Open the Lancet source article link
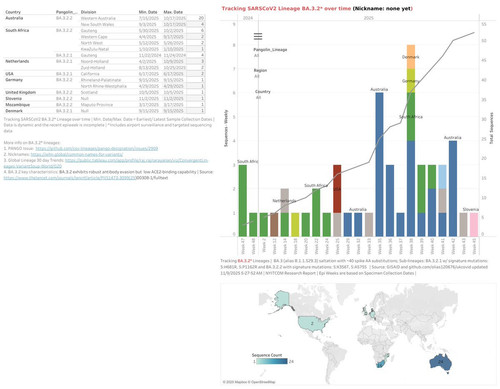 coord(70,178)
